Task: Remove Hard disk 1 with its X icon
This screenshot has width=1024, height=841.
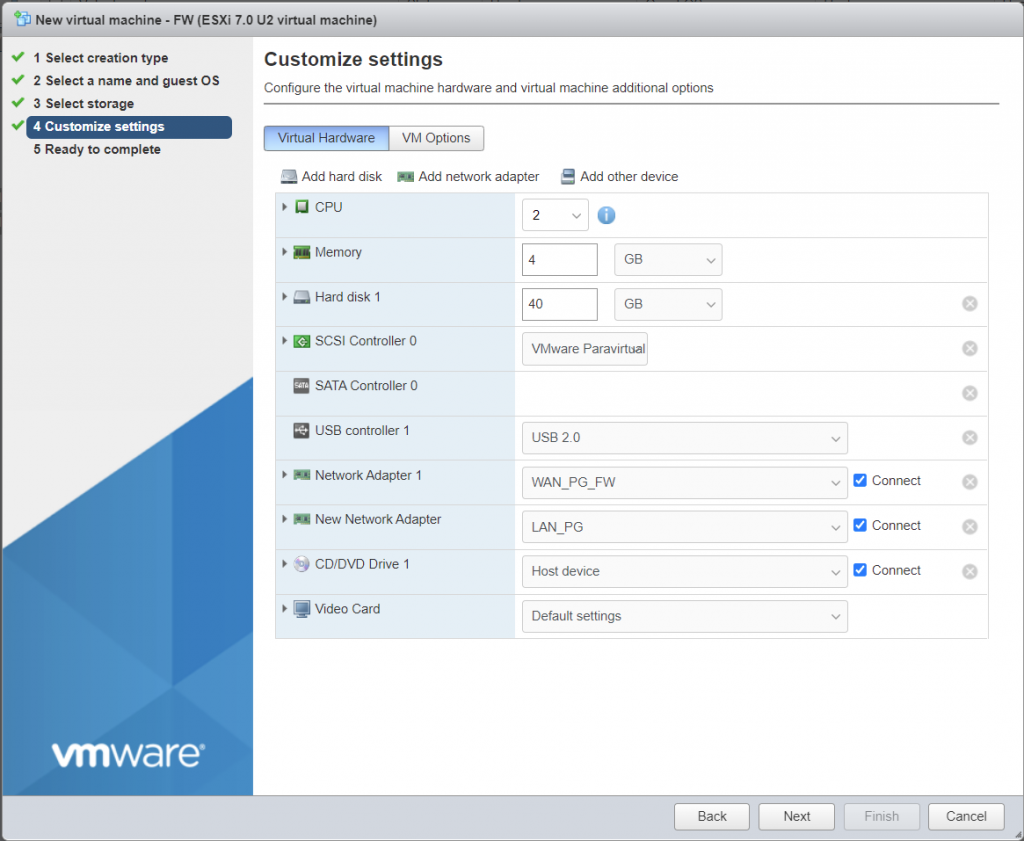Action: 970,304
